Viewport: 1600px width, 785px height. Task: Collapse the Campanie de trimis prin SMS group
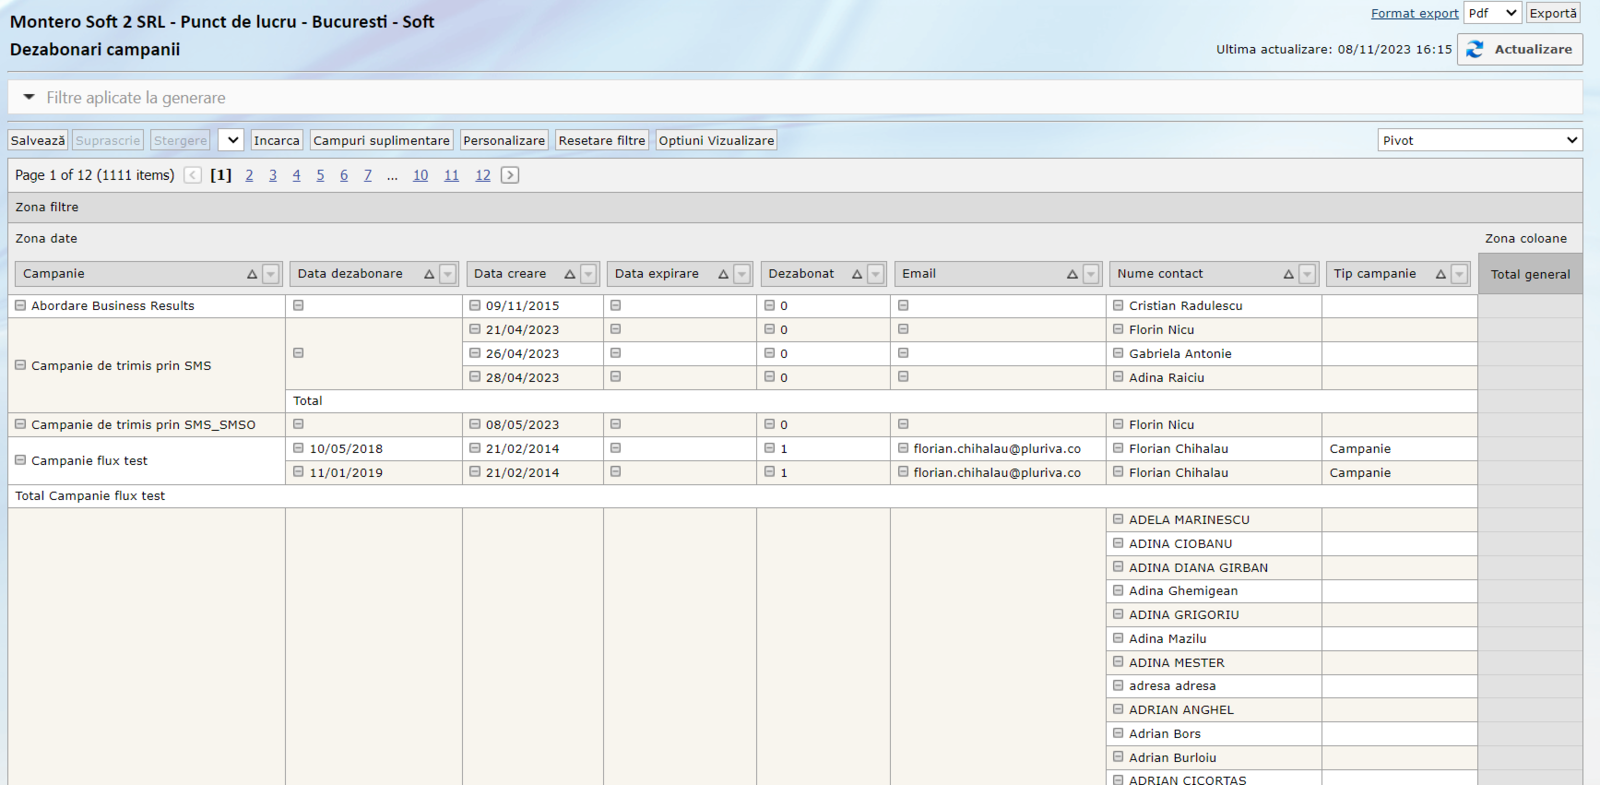(x=20, y=366)
